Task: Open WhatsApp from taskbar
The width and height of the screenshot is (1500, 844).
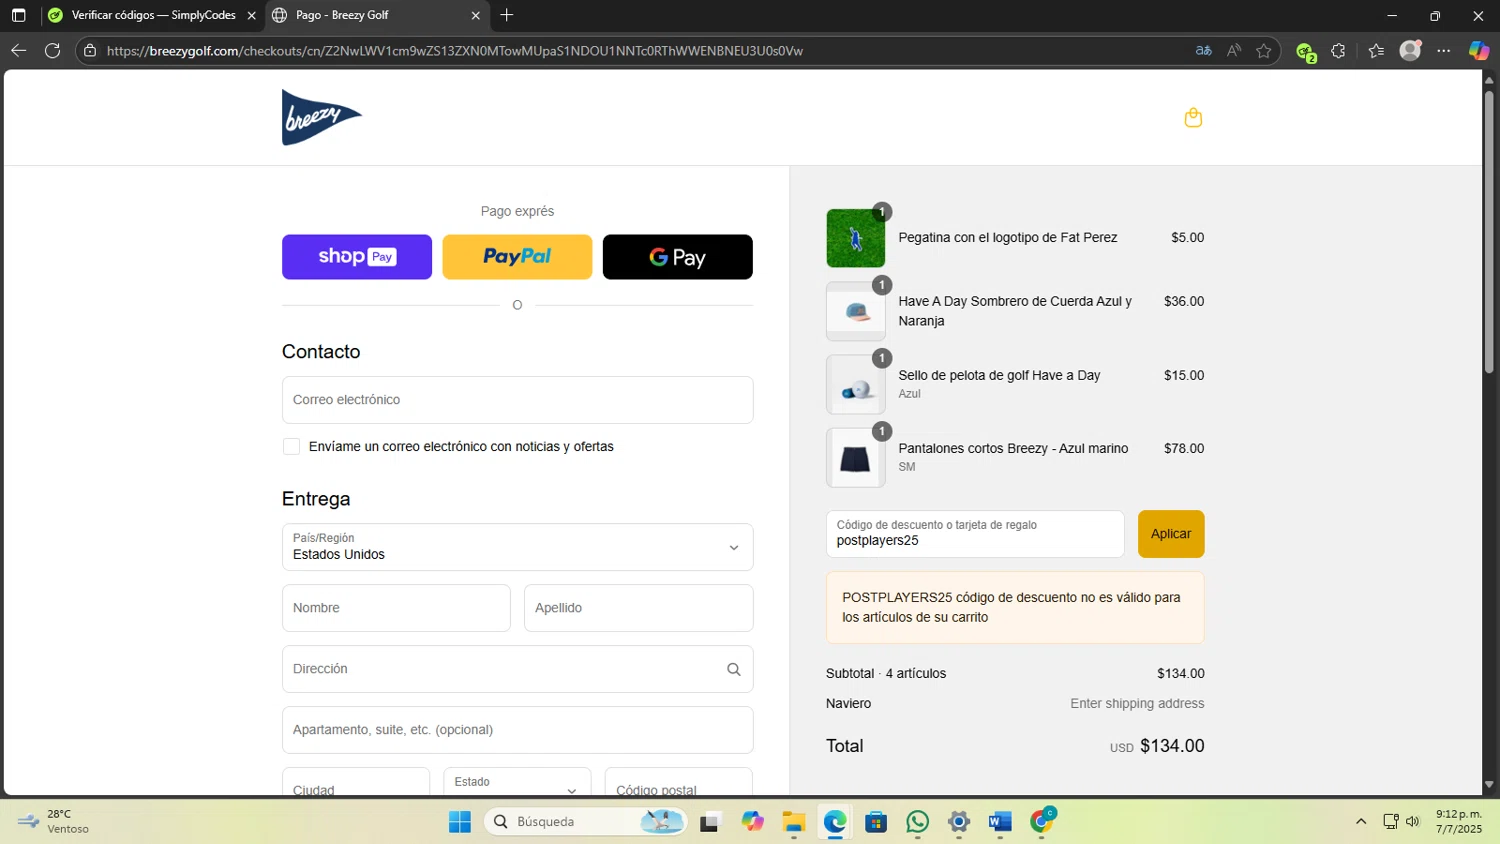Action: (x=917, y=822)
